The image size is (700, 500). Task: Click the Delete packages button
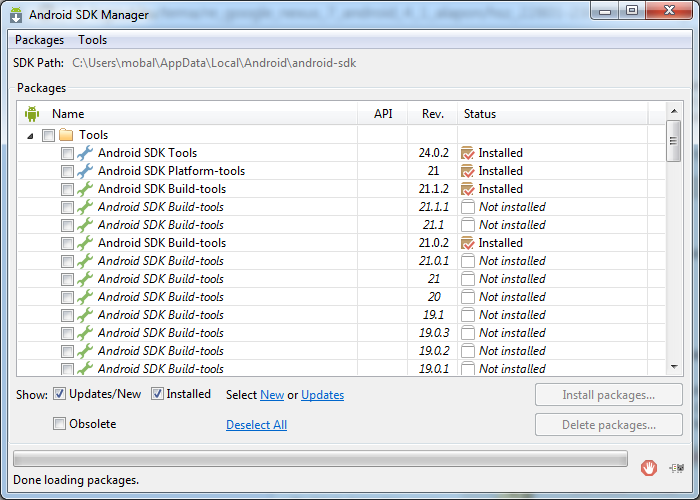coord(608,425)
